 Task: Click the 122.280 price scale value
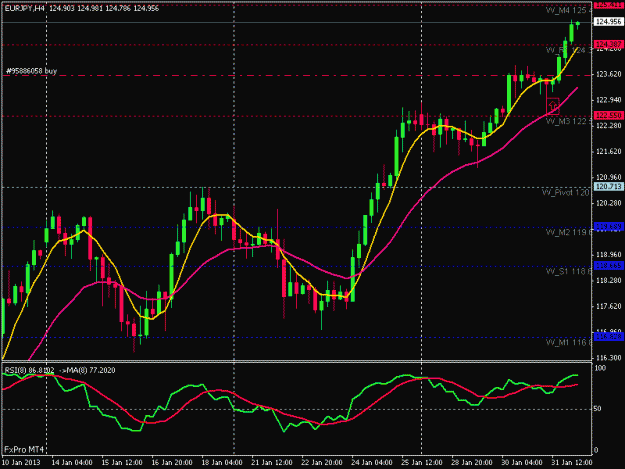[608, 126]
